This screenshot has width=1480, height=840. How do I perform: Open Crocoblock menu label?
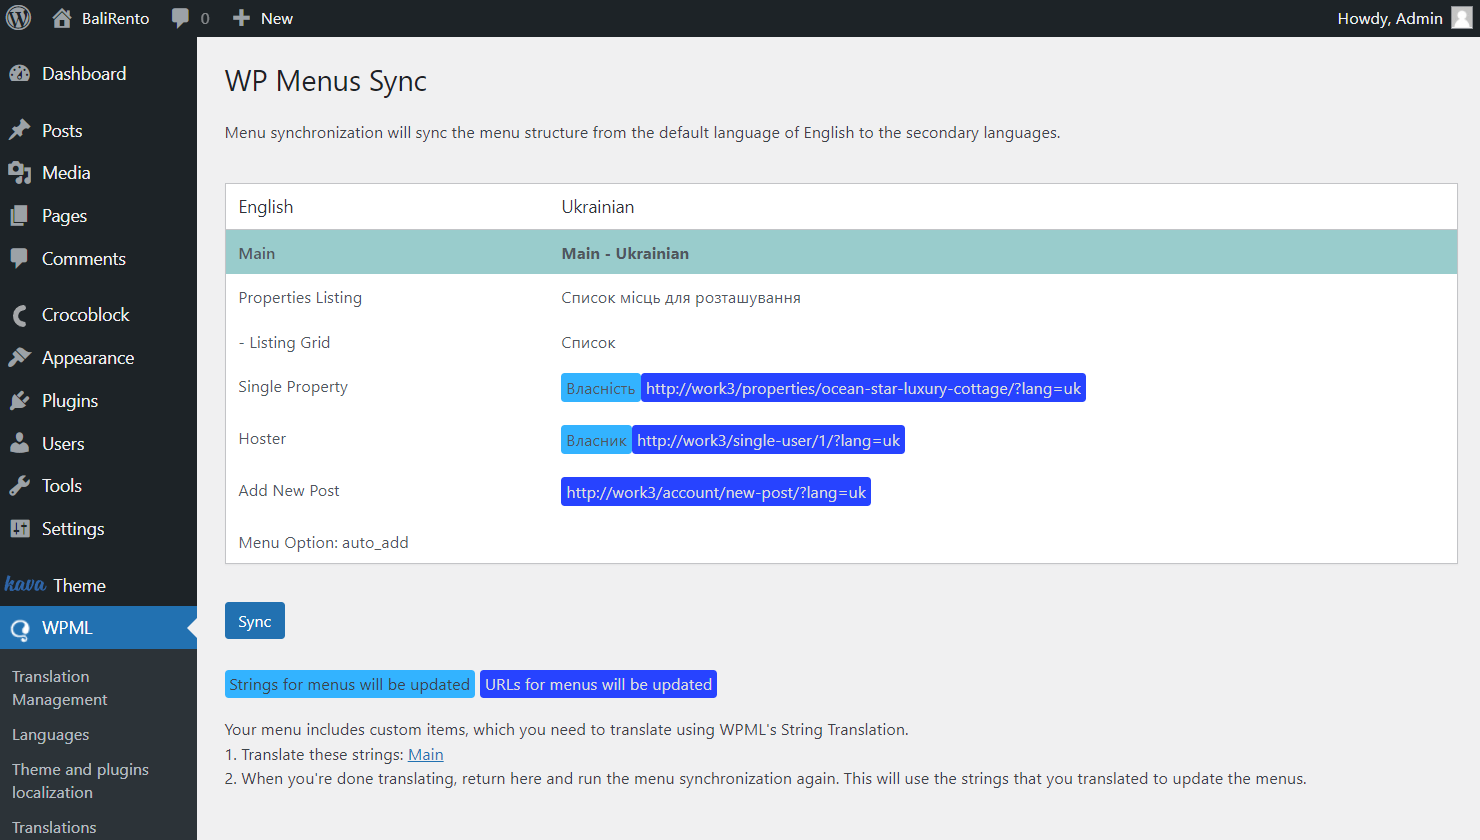86,315
